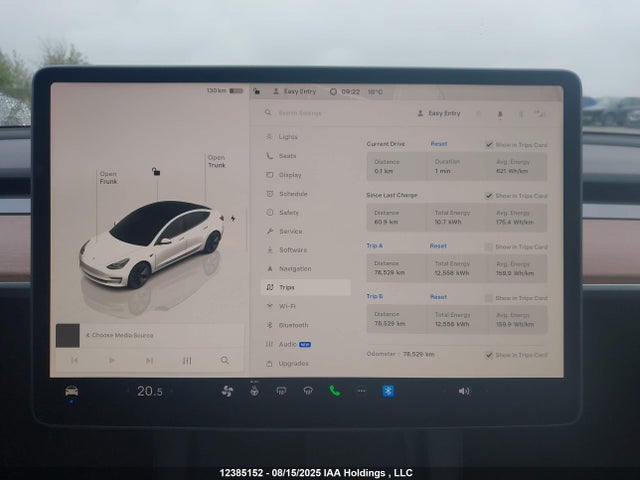Tap the unlock padlock above the car
640x480 pixels.
[x=156, y=171]
